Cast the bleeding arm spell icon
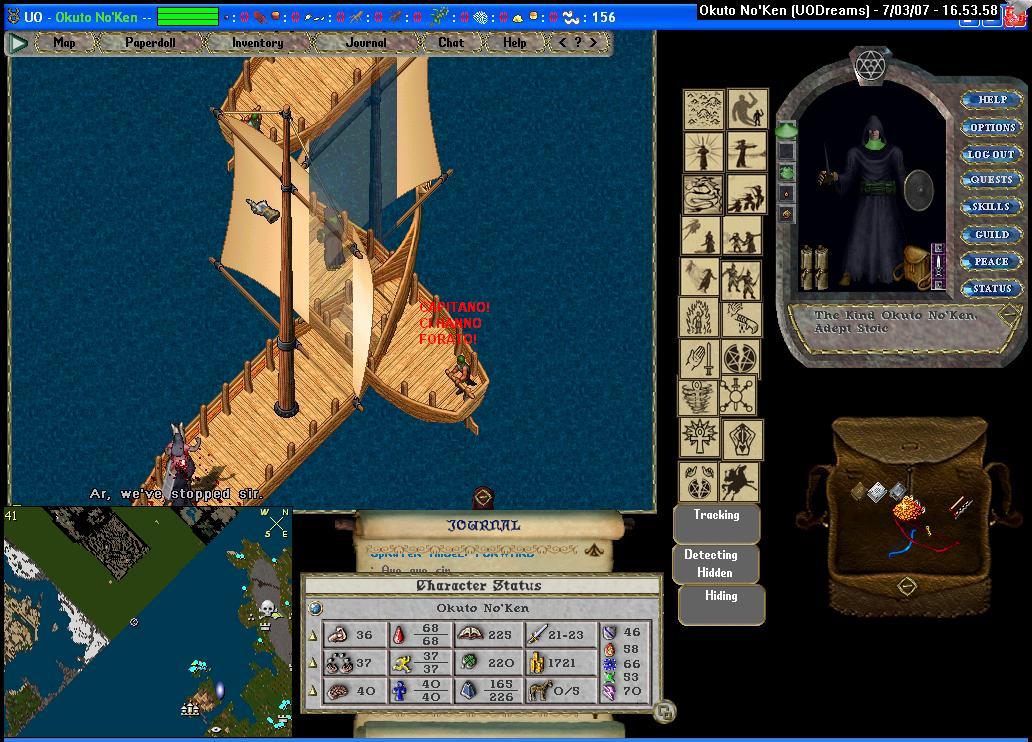The width and height of the screenshot is (1032, 742). (x=742, y=319)
